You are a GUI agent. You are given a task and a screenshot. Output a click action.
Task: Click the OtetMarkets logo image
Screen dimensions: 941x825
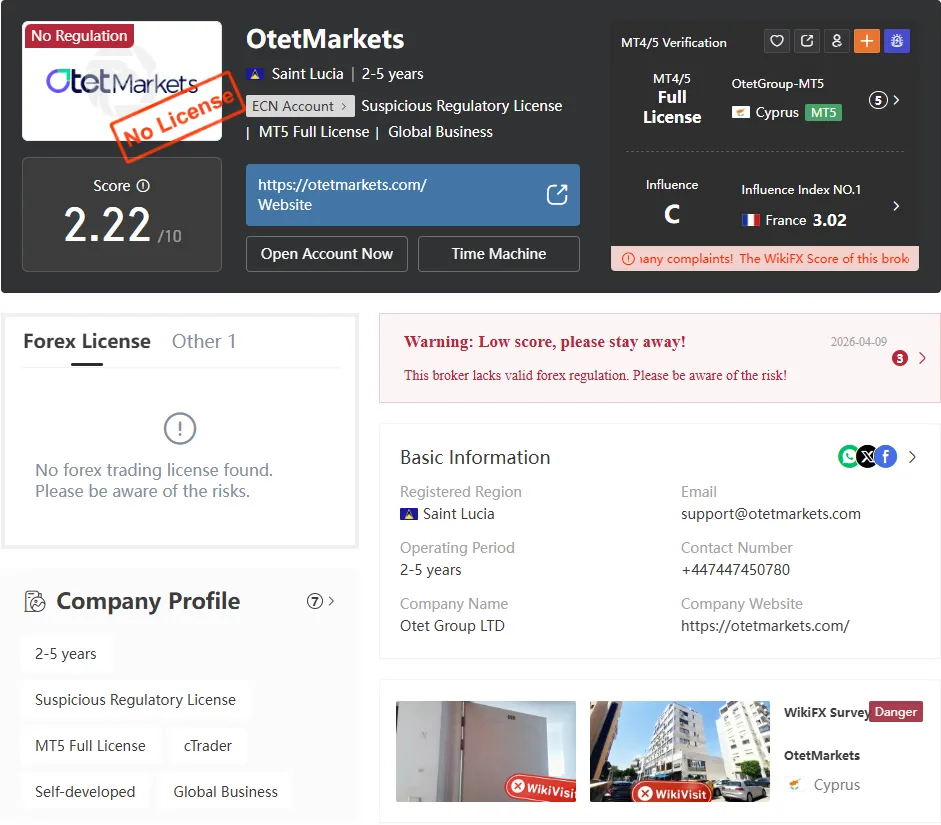coord(122,81)
